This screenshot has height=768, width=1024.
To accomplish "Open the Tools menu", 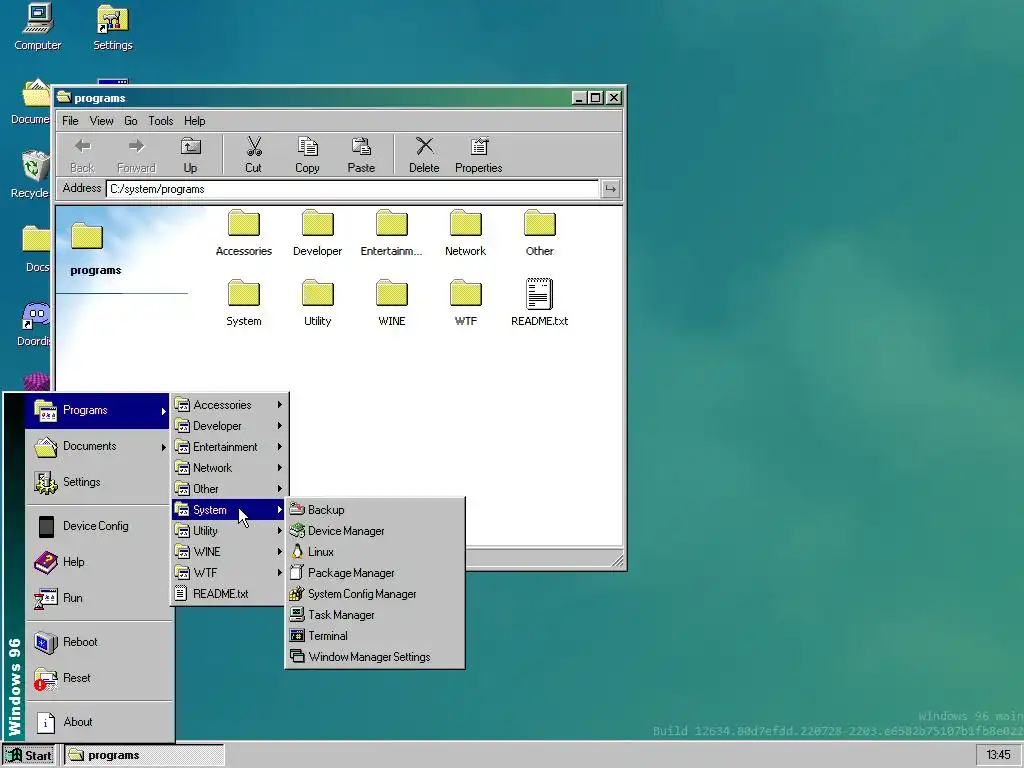I will [x=161, y=121].
